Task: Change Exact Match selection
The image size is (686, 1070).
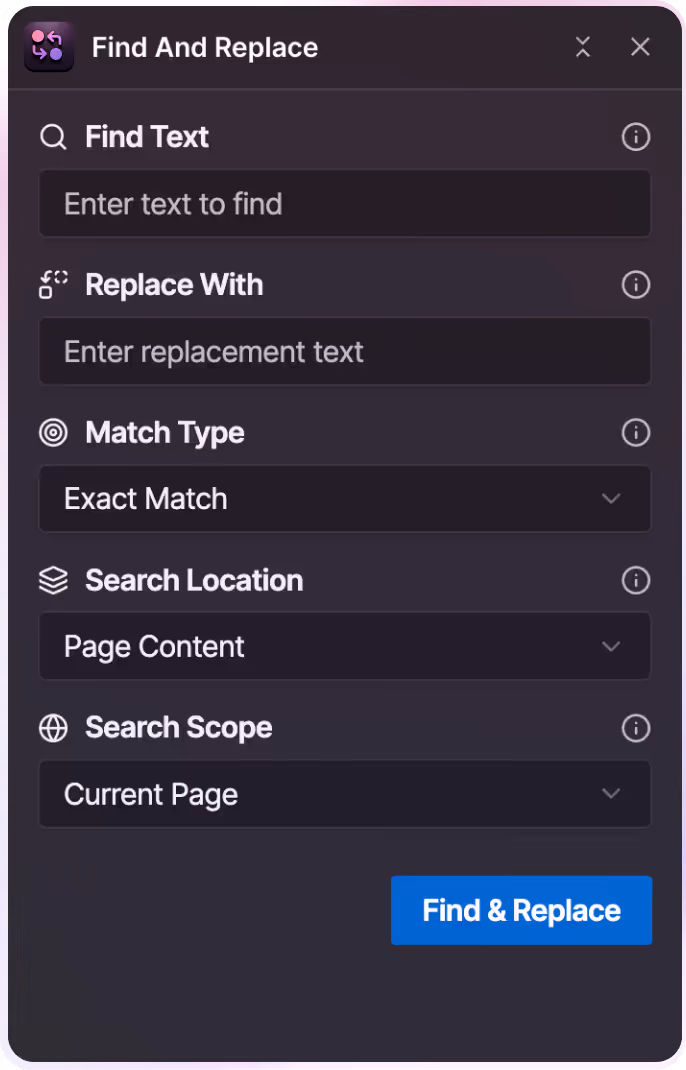Action: 345,499
